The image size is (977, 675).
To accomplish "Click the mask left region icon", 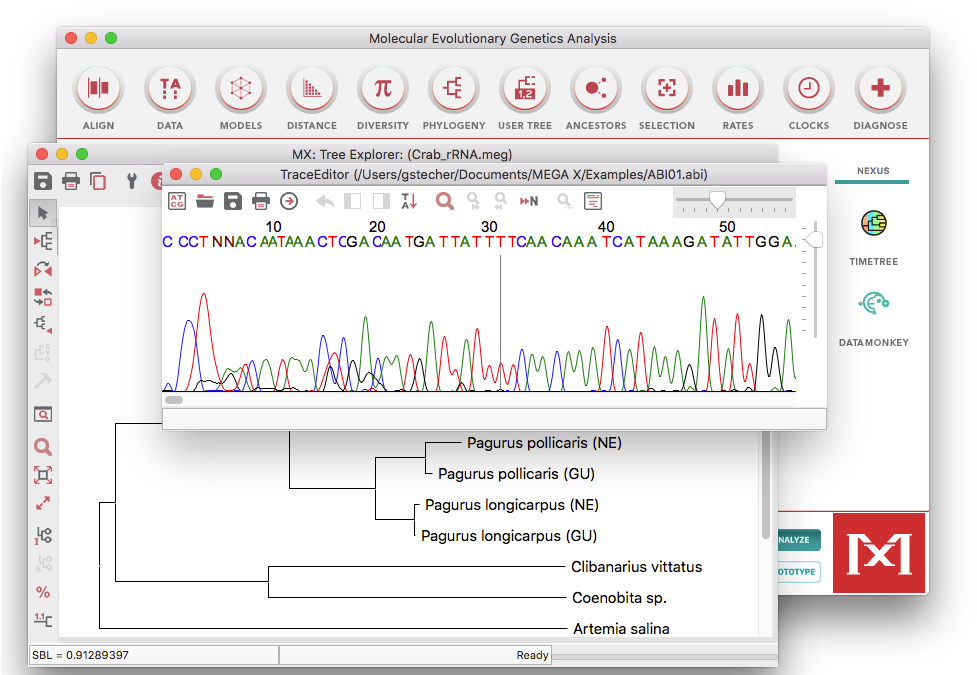I will point(352,201).
